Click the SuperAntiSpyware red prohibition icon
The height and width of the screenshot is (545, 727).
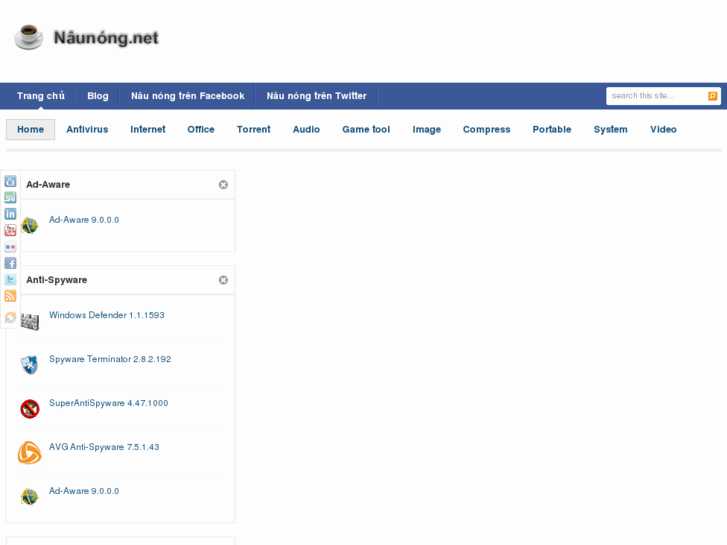point(30,409)
